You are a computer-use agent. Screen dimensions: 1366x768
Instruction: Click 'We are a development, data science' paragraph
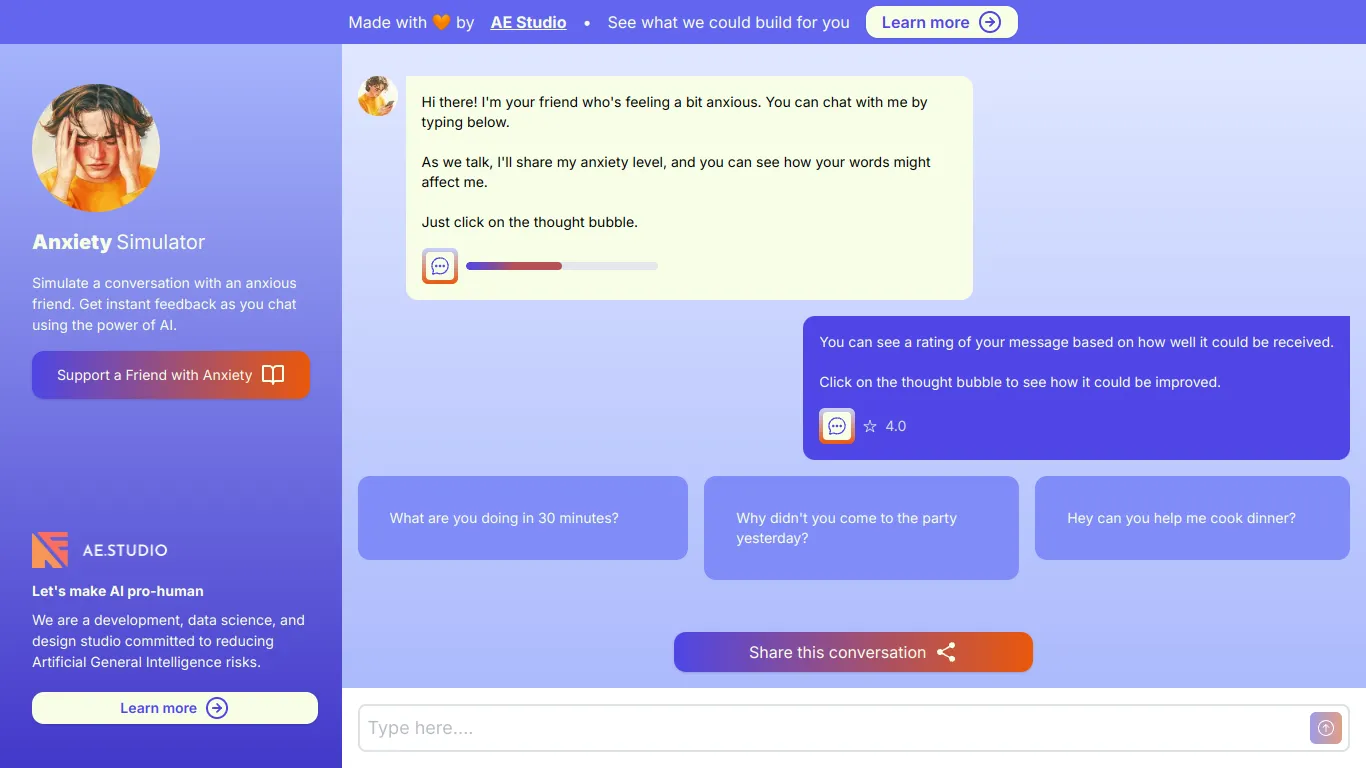(168, 641)
